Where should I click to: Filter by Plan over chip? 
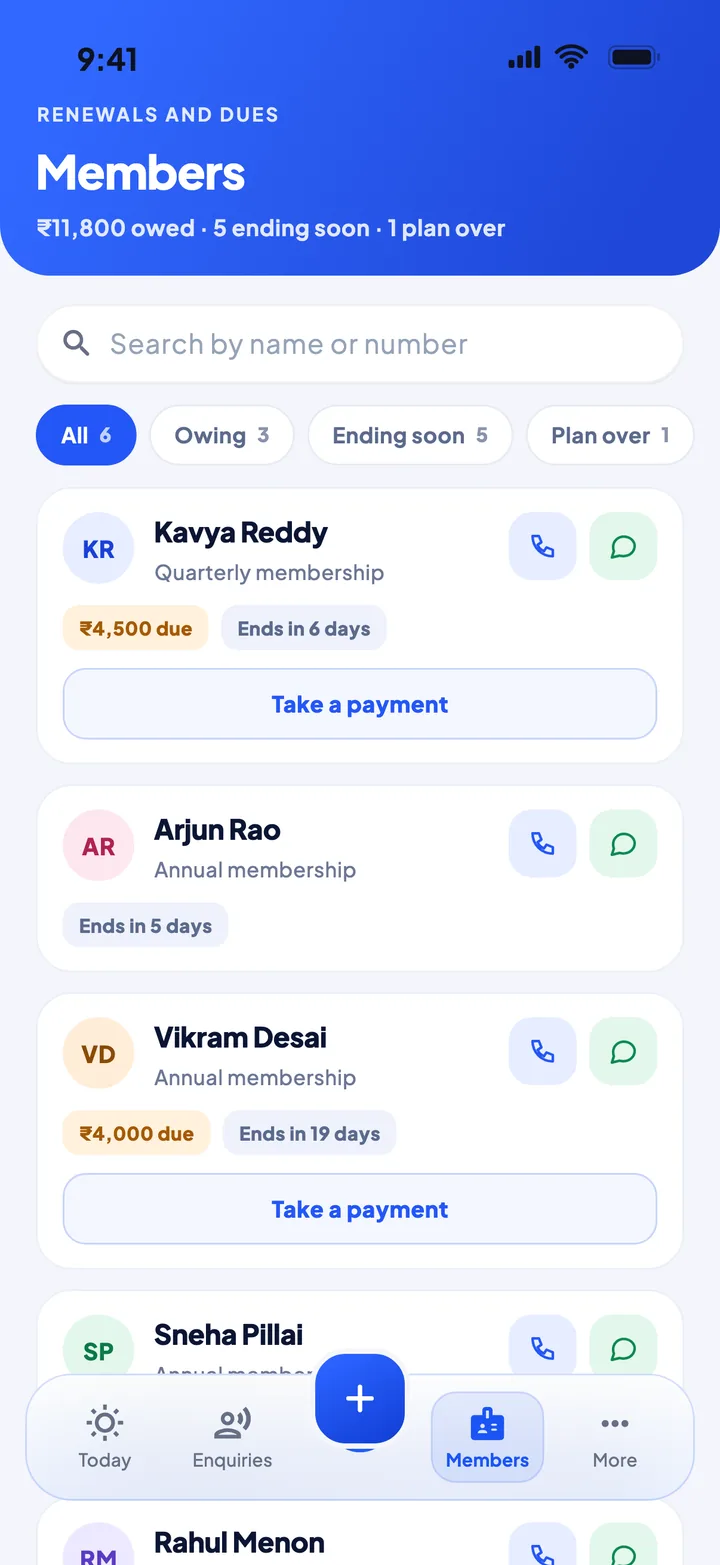click(x=610, y=435)
